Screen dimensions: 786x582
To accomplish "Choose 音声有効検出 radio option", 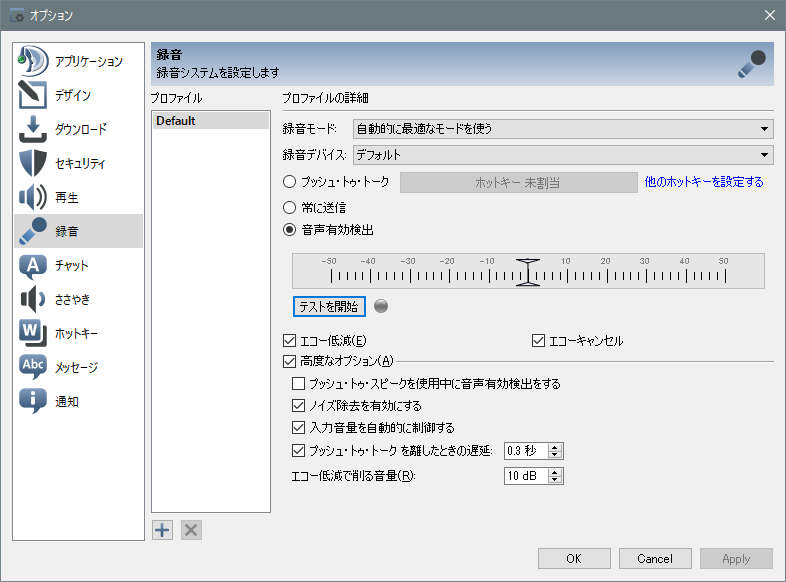I will click(x=290, y=230).
